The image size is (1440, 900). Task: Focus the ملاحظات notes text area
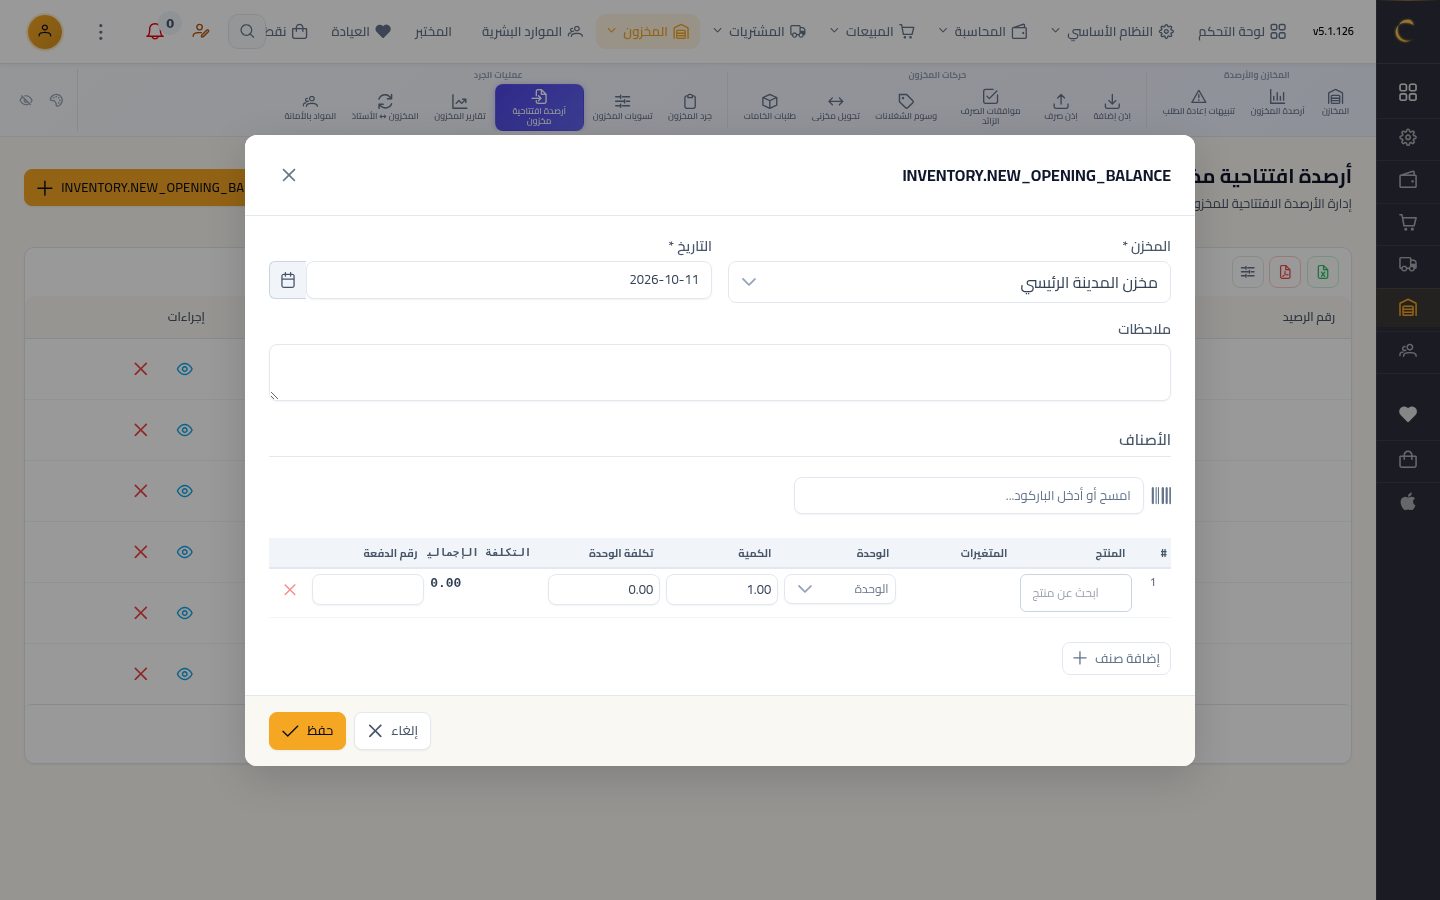point(720,373)
